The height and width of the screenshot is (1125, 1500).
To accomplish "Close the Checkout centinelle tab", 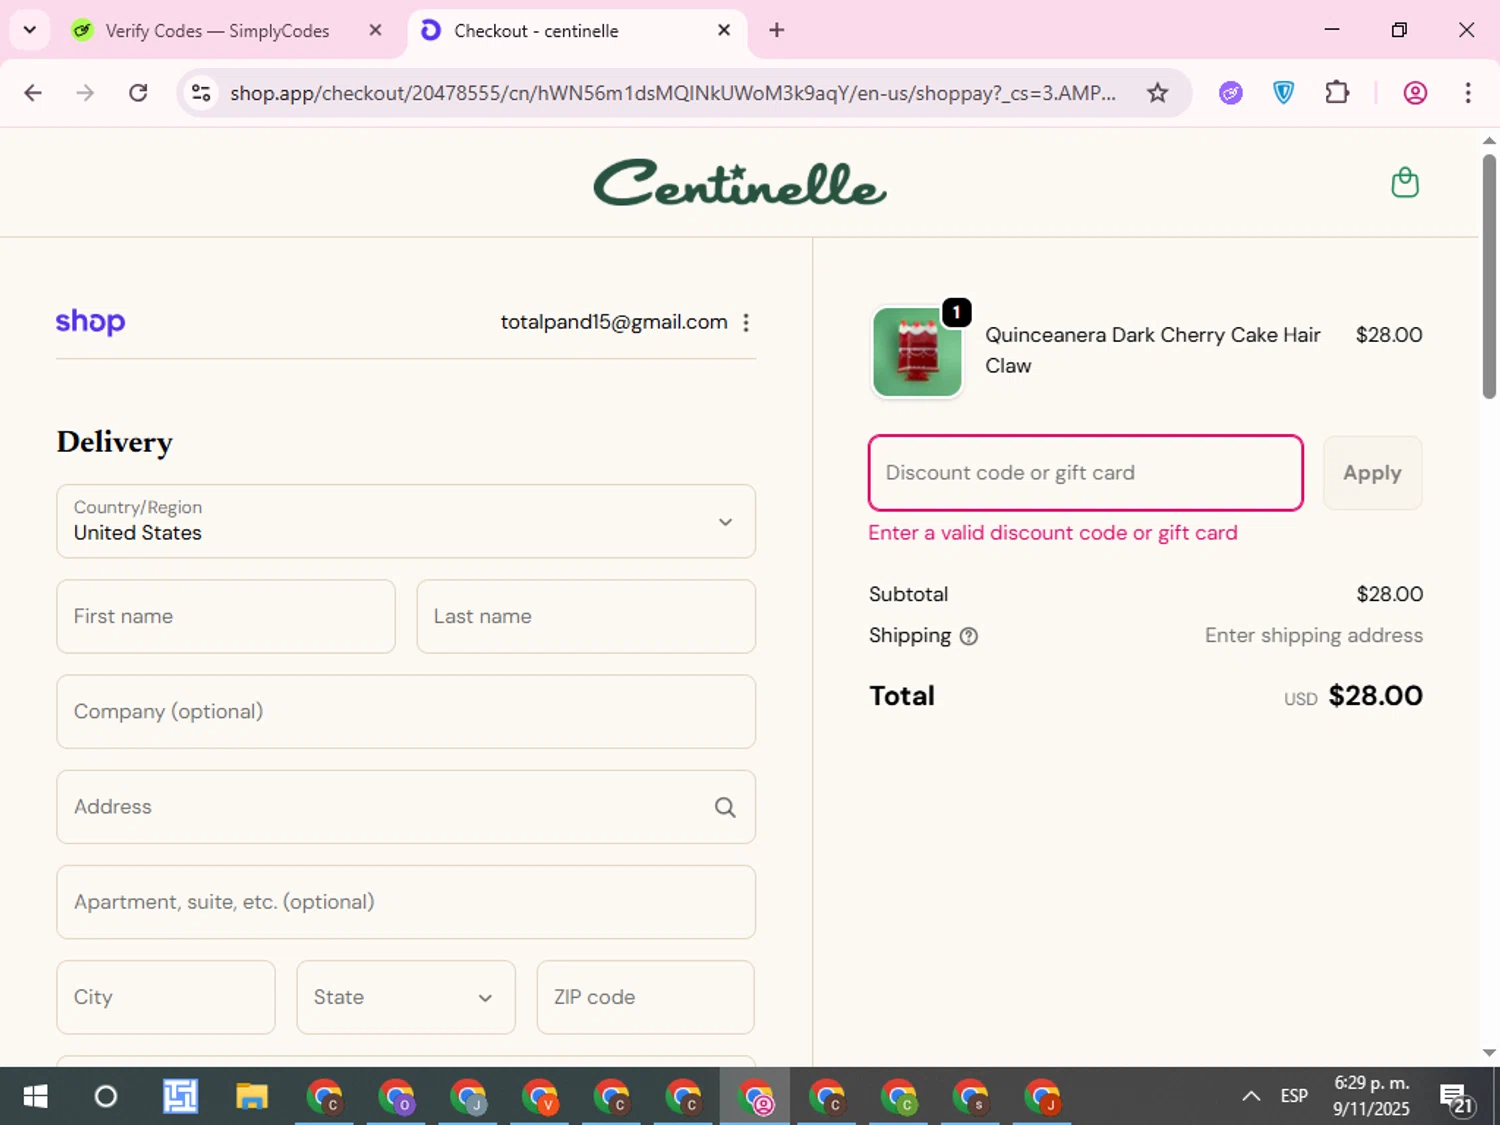I will point(724,30).
